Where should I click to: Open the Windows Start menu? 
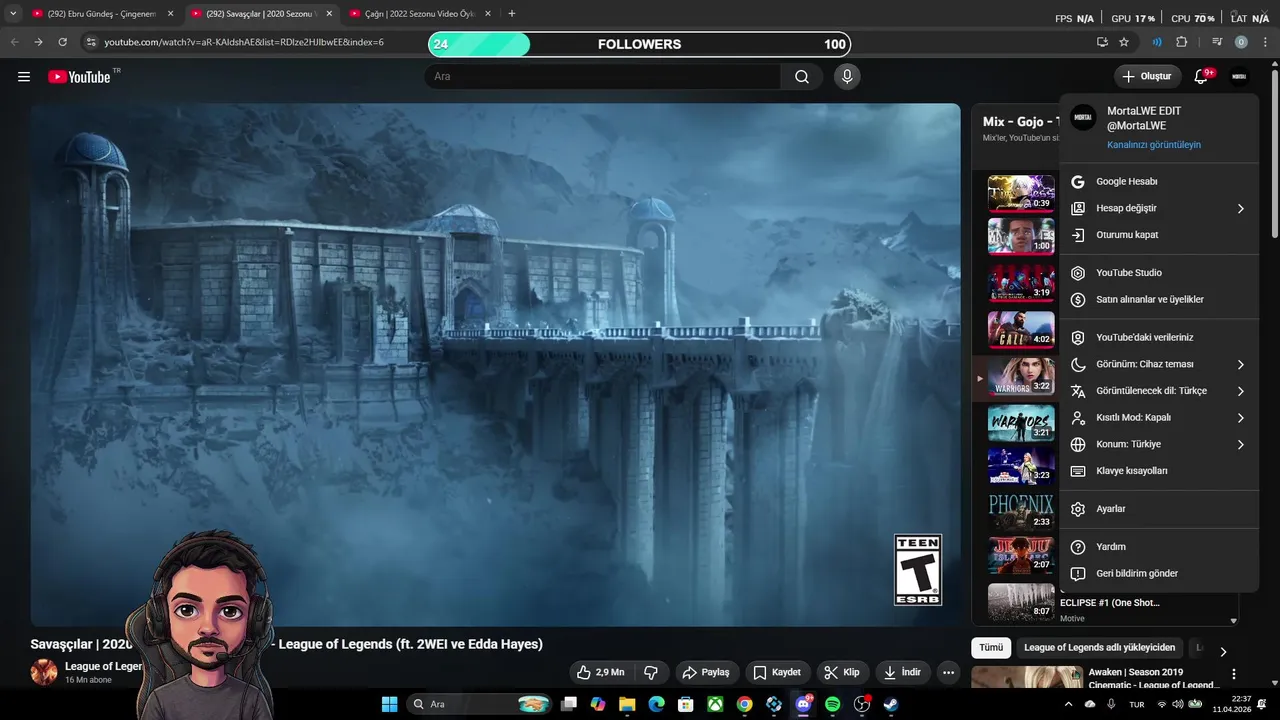point(390,704)
